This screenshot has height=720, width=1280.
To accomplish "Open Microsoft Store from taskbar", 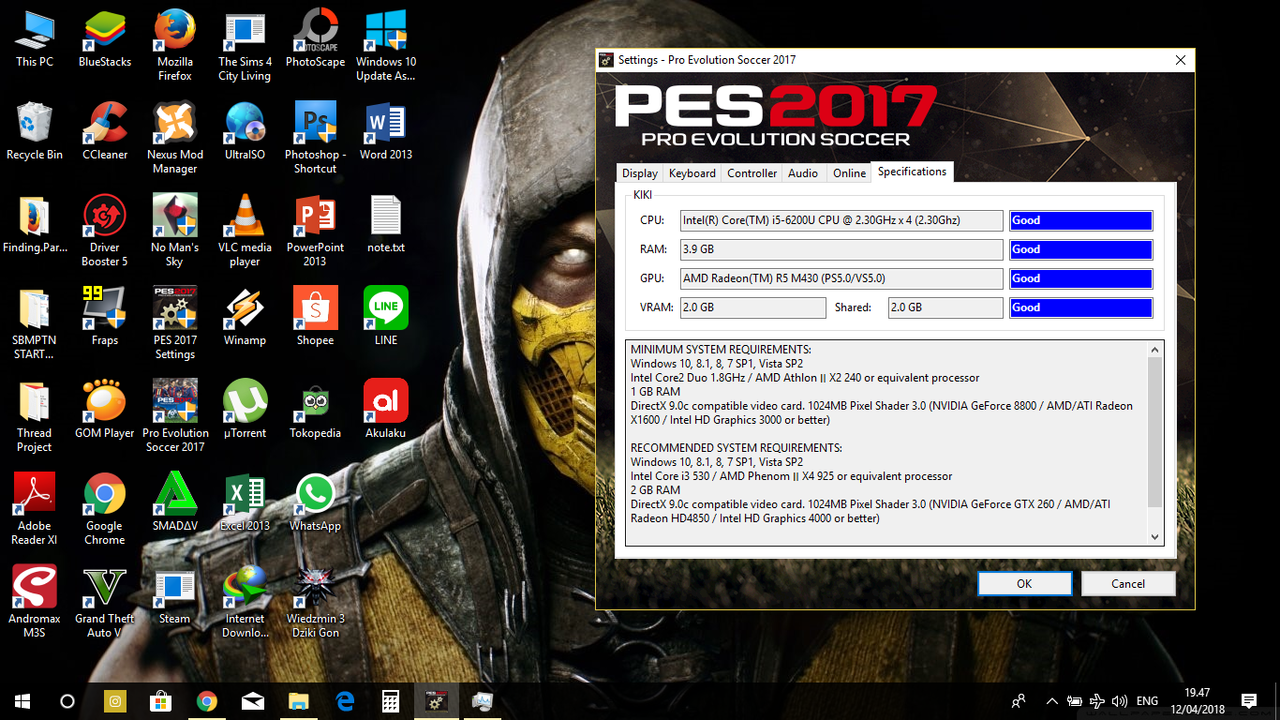I will (161, 701).
